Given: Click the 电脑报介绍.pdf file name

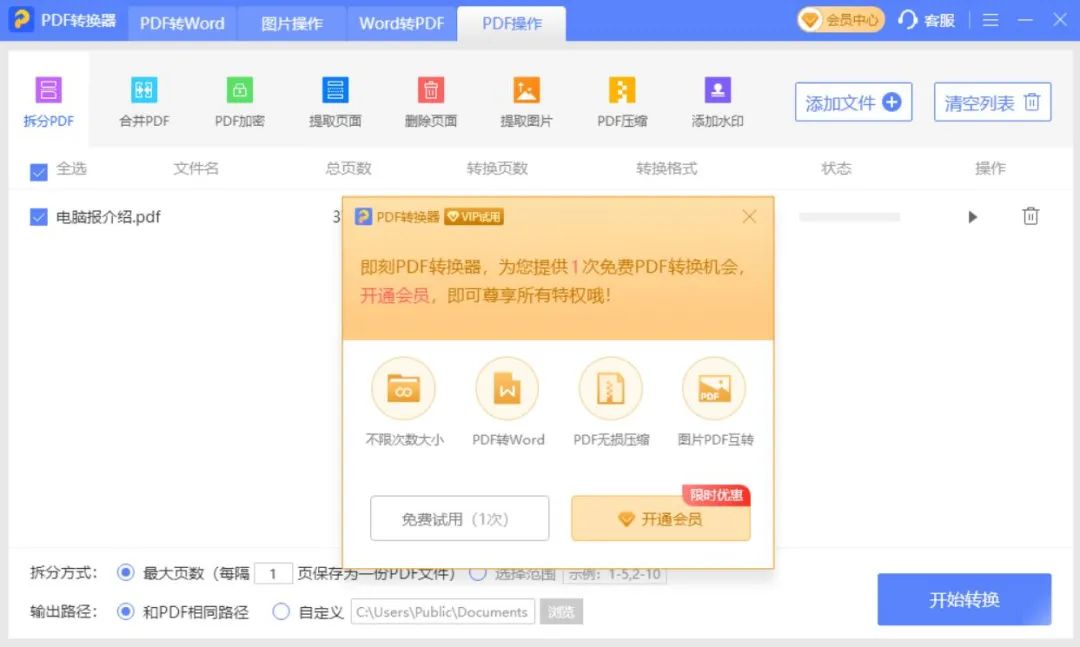Looking at the screenshot, I should pyautogui.click(x=108, y=217).
